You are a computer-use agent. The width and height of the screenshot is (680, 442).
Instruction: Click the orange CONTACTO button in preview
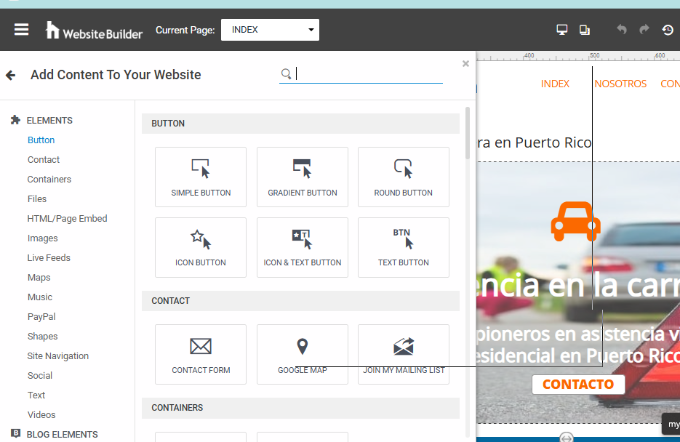578,384
